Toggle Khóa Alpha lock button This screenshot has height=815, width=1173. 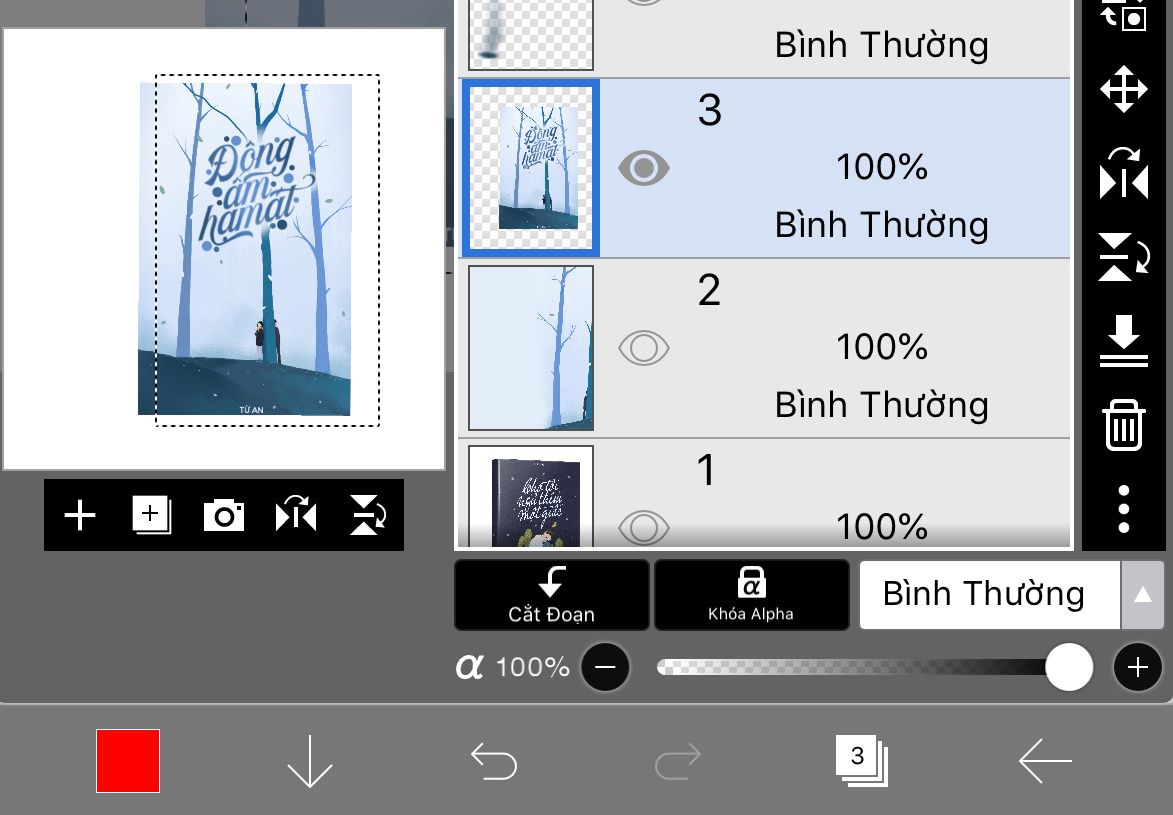[752, 595]
